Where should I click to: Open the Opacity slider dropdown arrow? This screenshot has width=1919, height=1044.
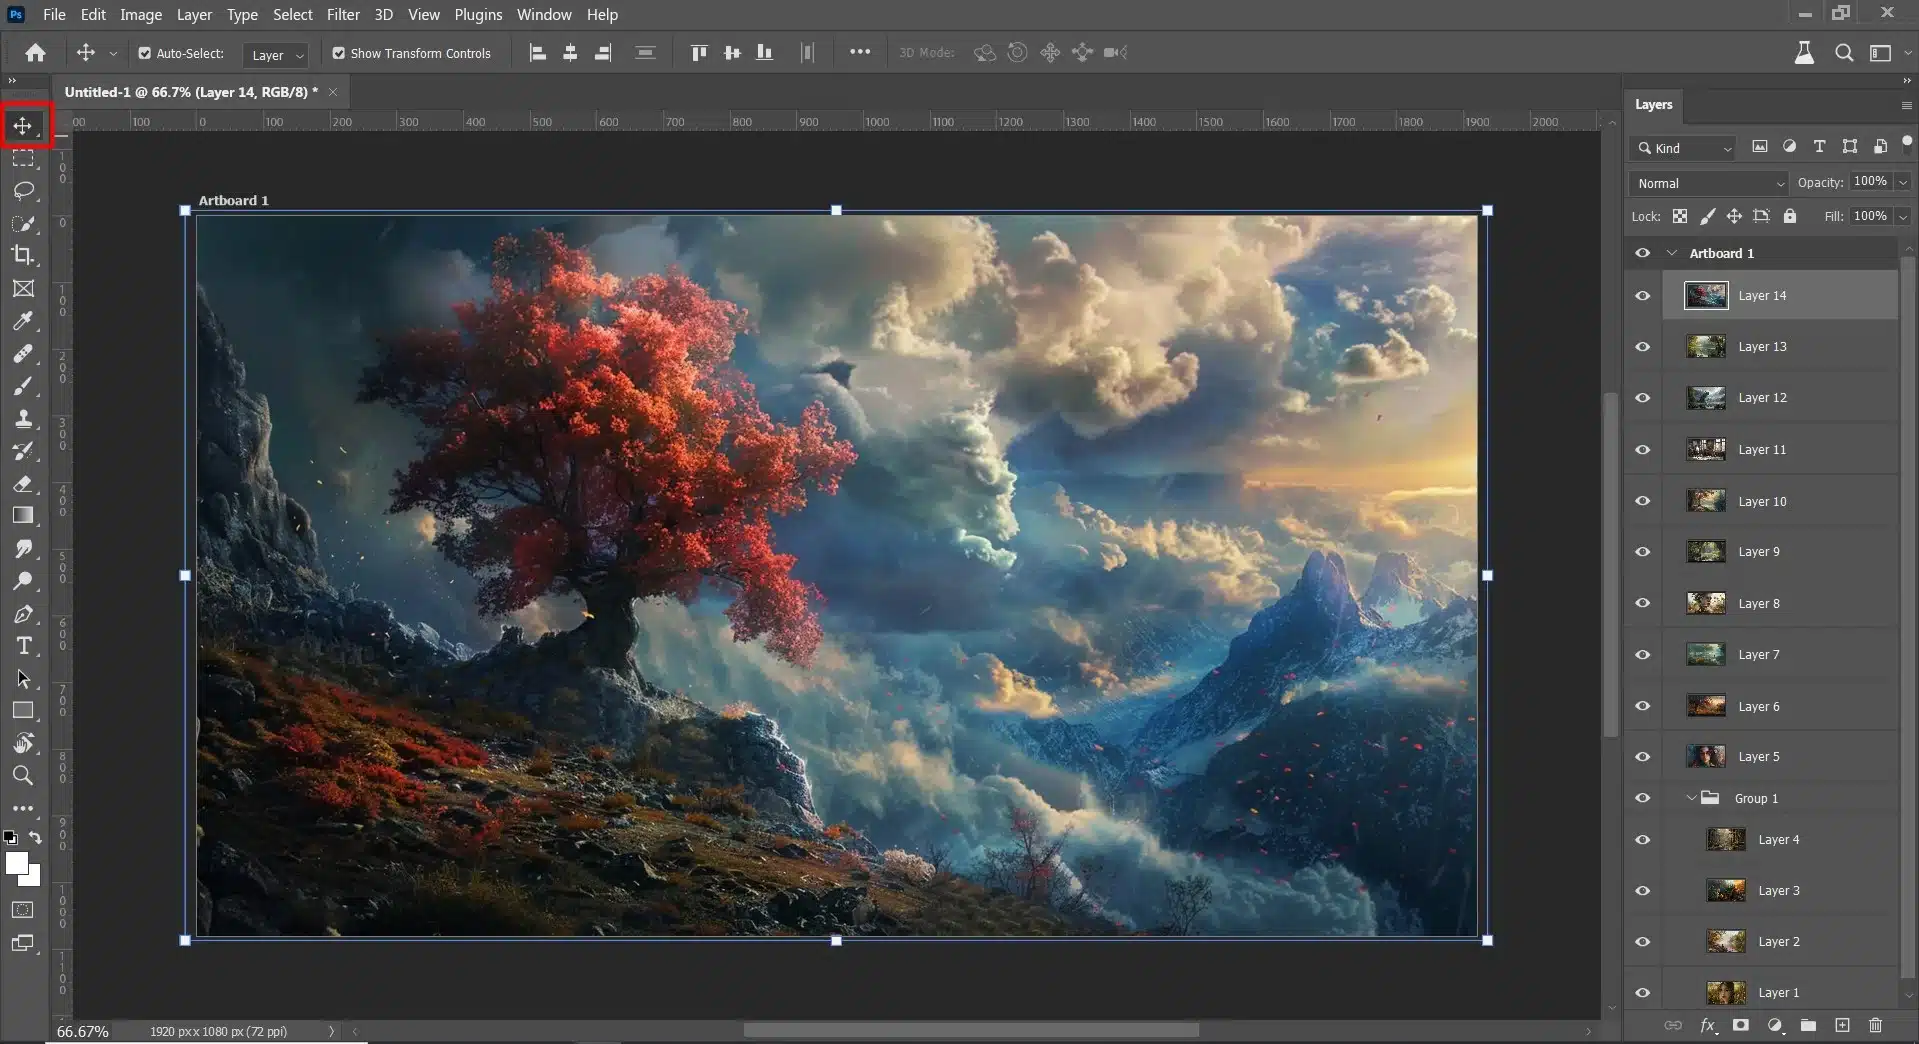click(1903, 182)
